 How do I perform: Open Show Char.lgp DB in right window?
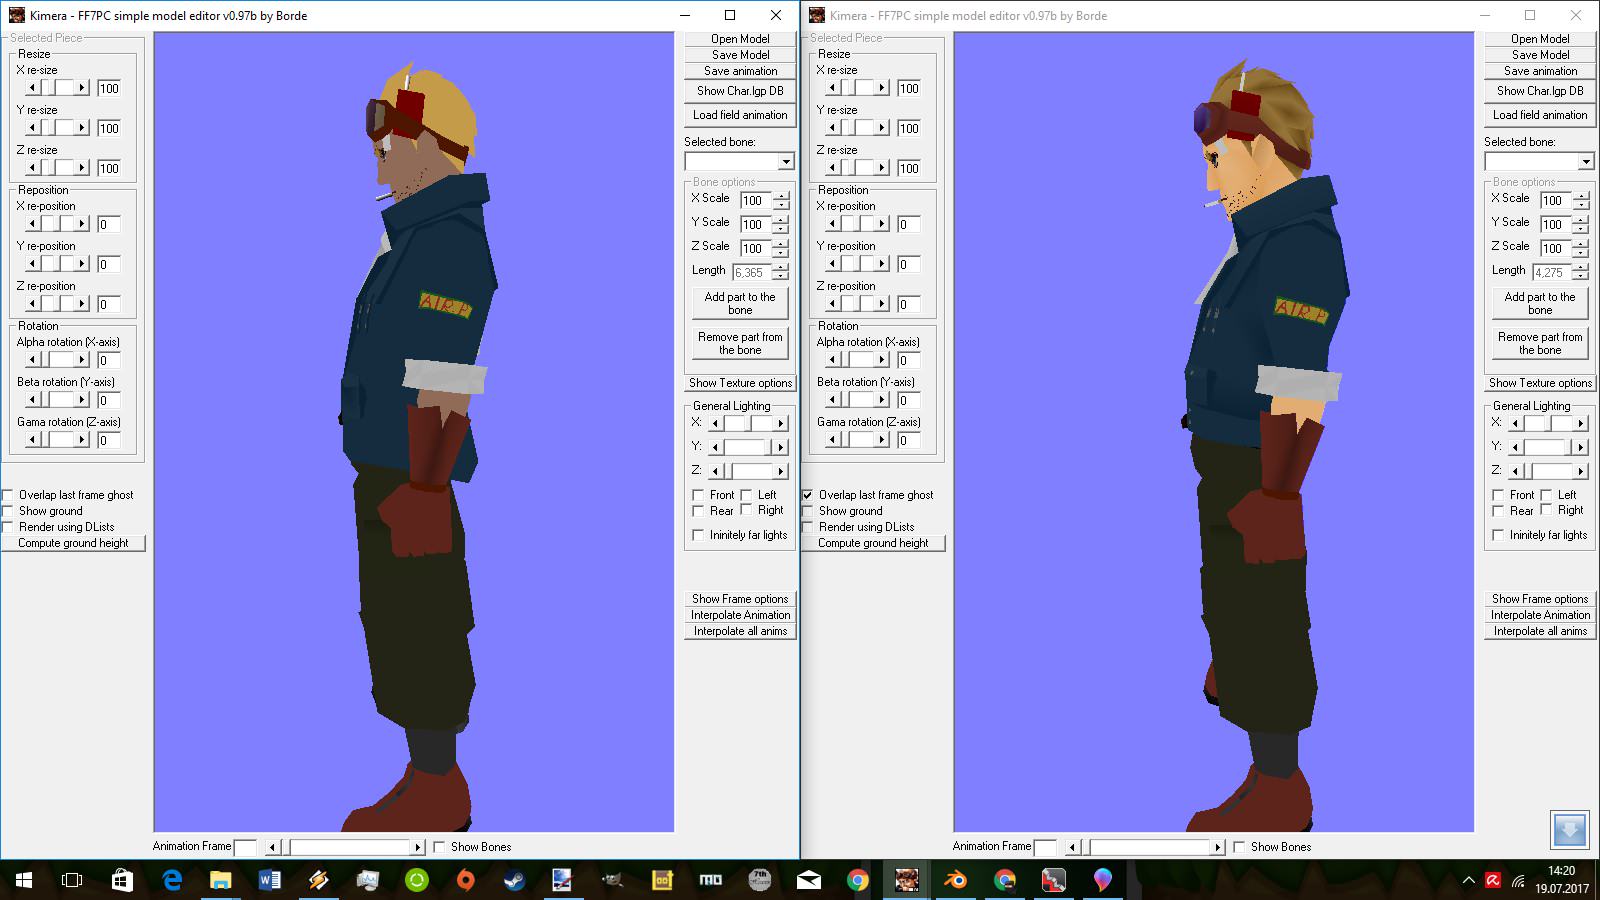click(x=1540, y=91)
